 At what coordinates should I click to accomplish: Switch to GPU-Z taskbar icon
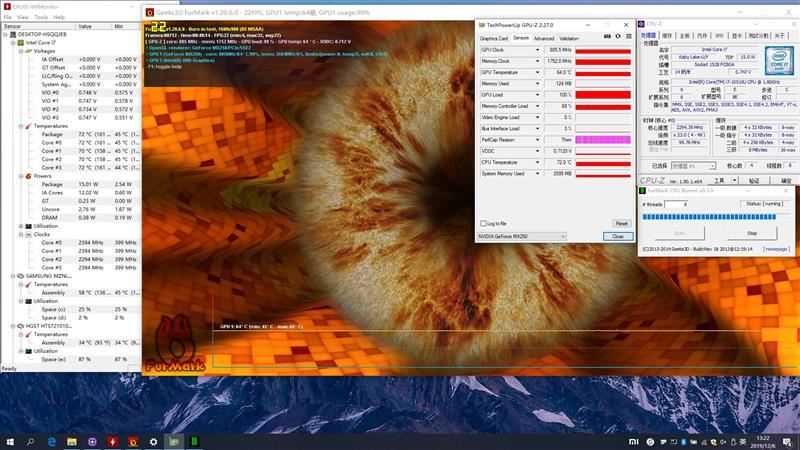coord(174,442)
